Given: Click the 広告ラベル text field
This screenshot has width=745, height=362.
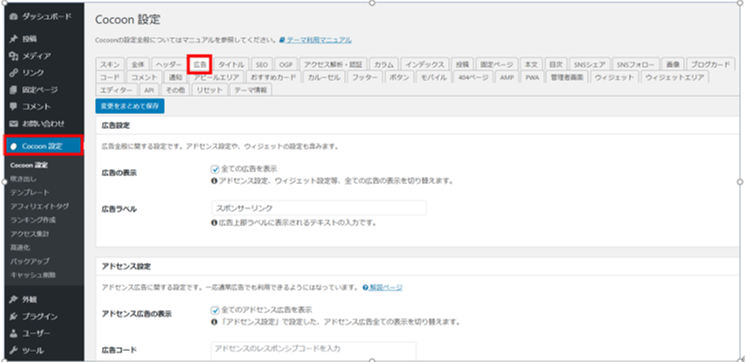Looking at the screenshot, I should coord(318,208).
